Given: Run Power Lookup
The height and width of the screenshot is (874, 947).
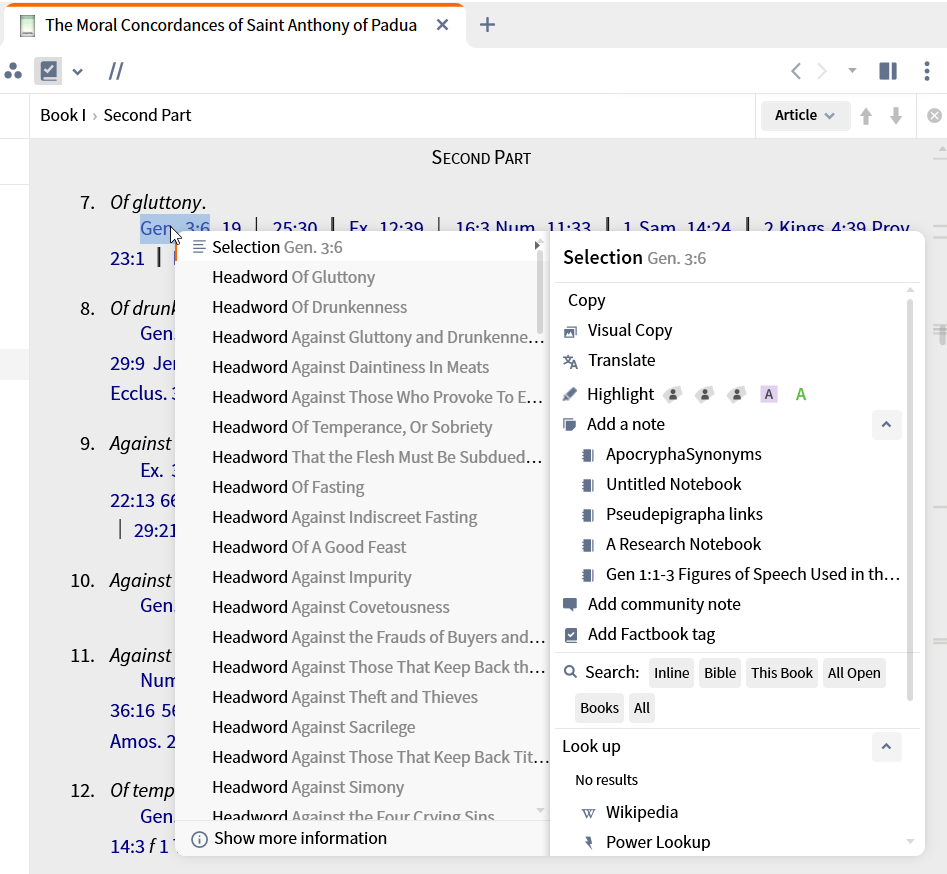Looking at the screenshot, I should click(658, 843).
